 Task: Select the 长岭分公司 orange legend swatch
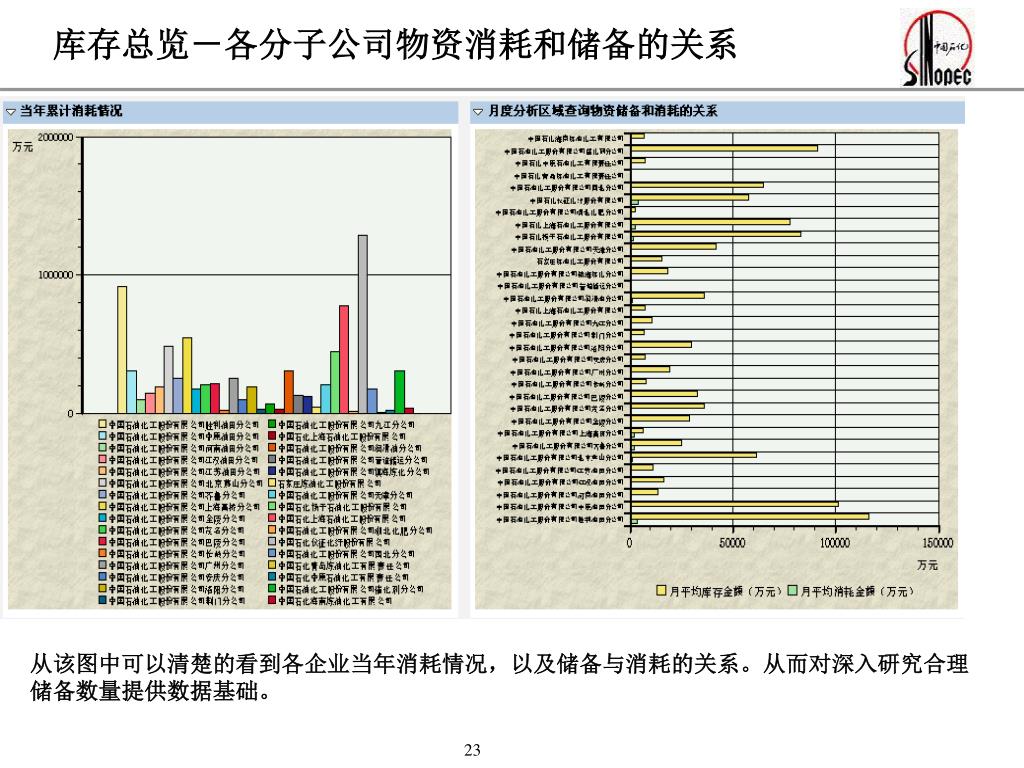coord(103,554)
